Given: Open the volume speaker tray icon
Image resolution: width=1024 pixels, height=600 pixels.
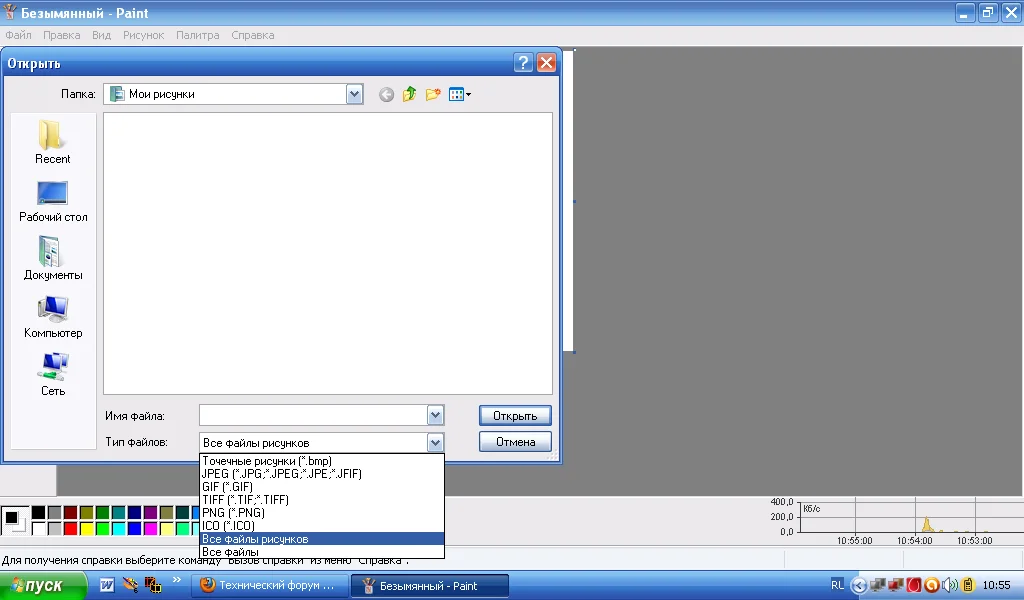Looking at the screenshot, I should tap(950, 585).
